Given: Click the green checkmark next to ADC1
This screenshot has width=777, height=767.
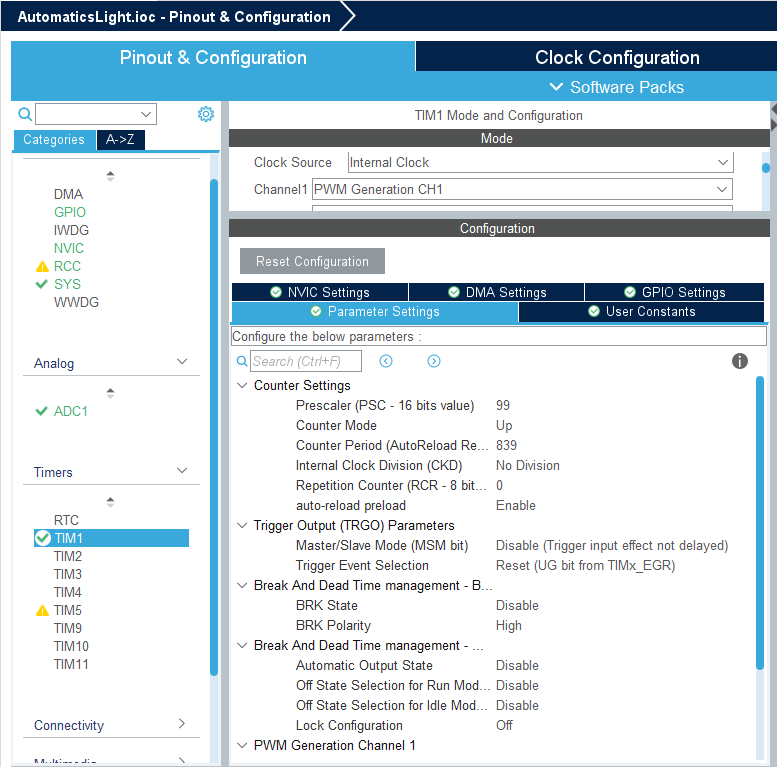Looking at the screenshot, I should (42, 411).
